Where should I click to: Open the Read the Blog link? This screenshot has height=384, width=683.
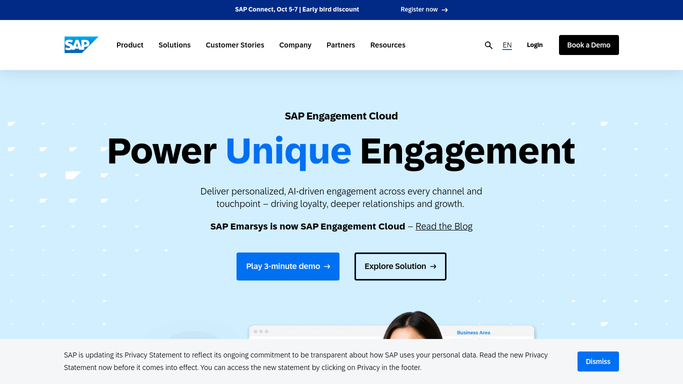click(x=444, y=226)
